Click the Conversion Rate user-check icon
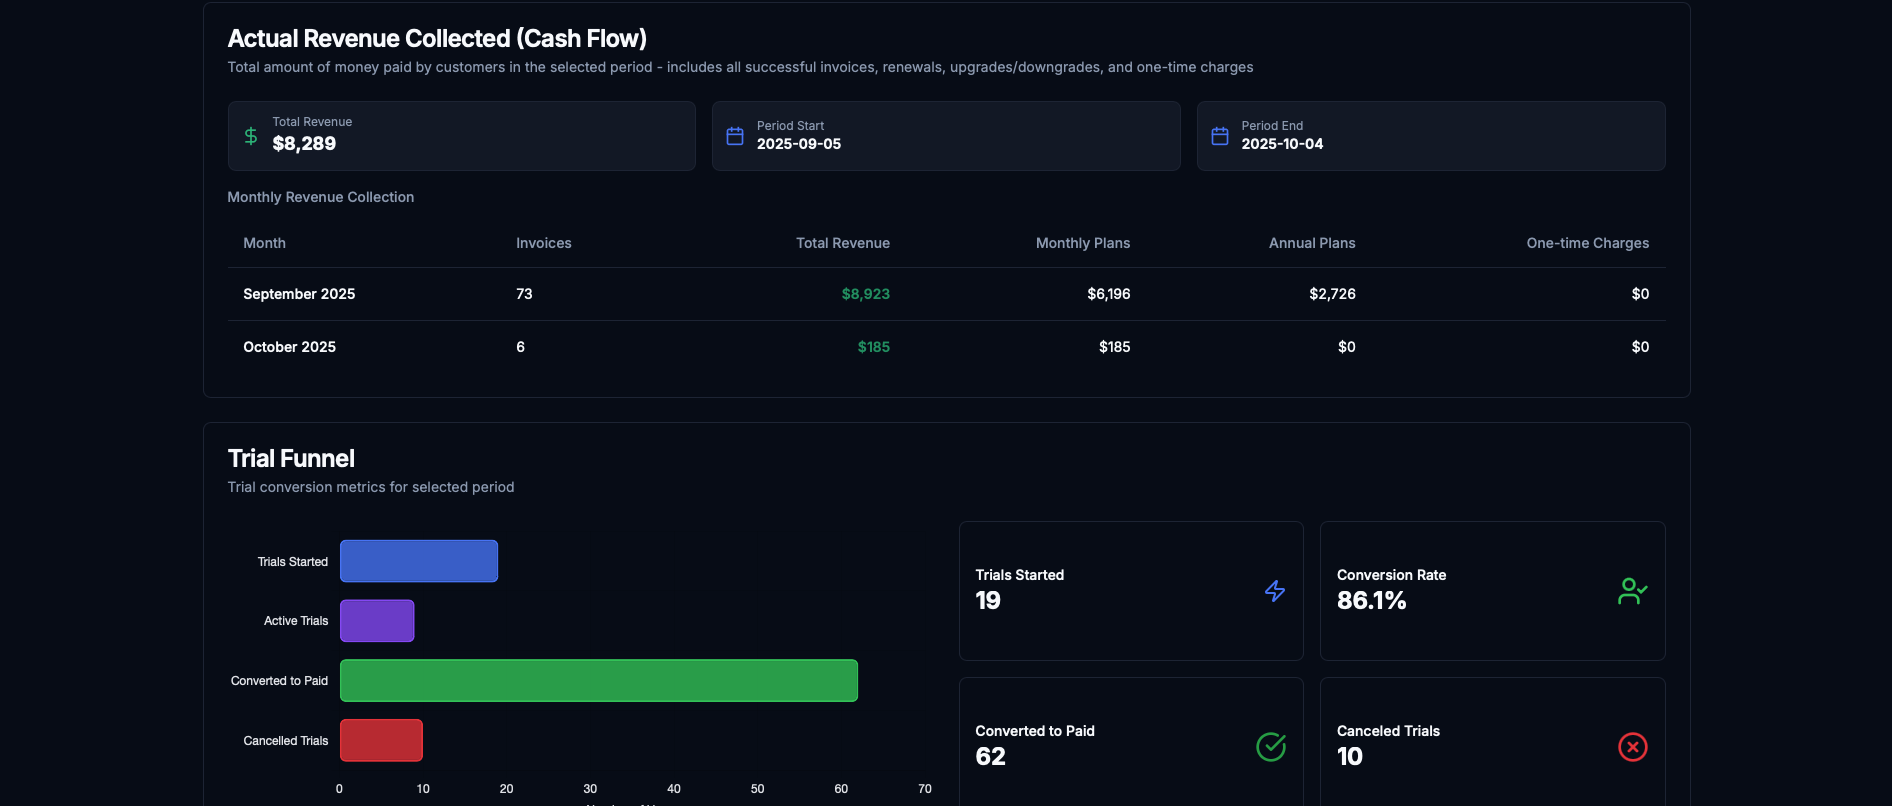1892x806 pixels. 1632,591
